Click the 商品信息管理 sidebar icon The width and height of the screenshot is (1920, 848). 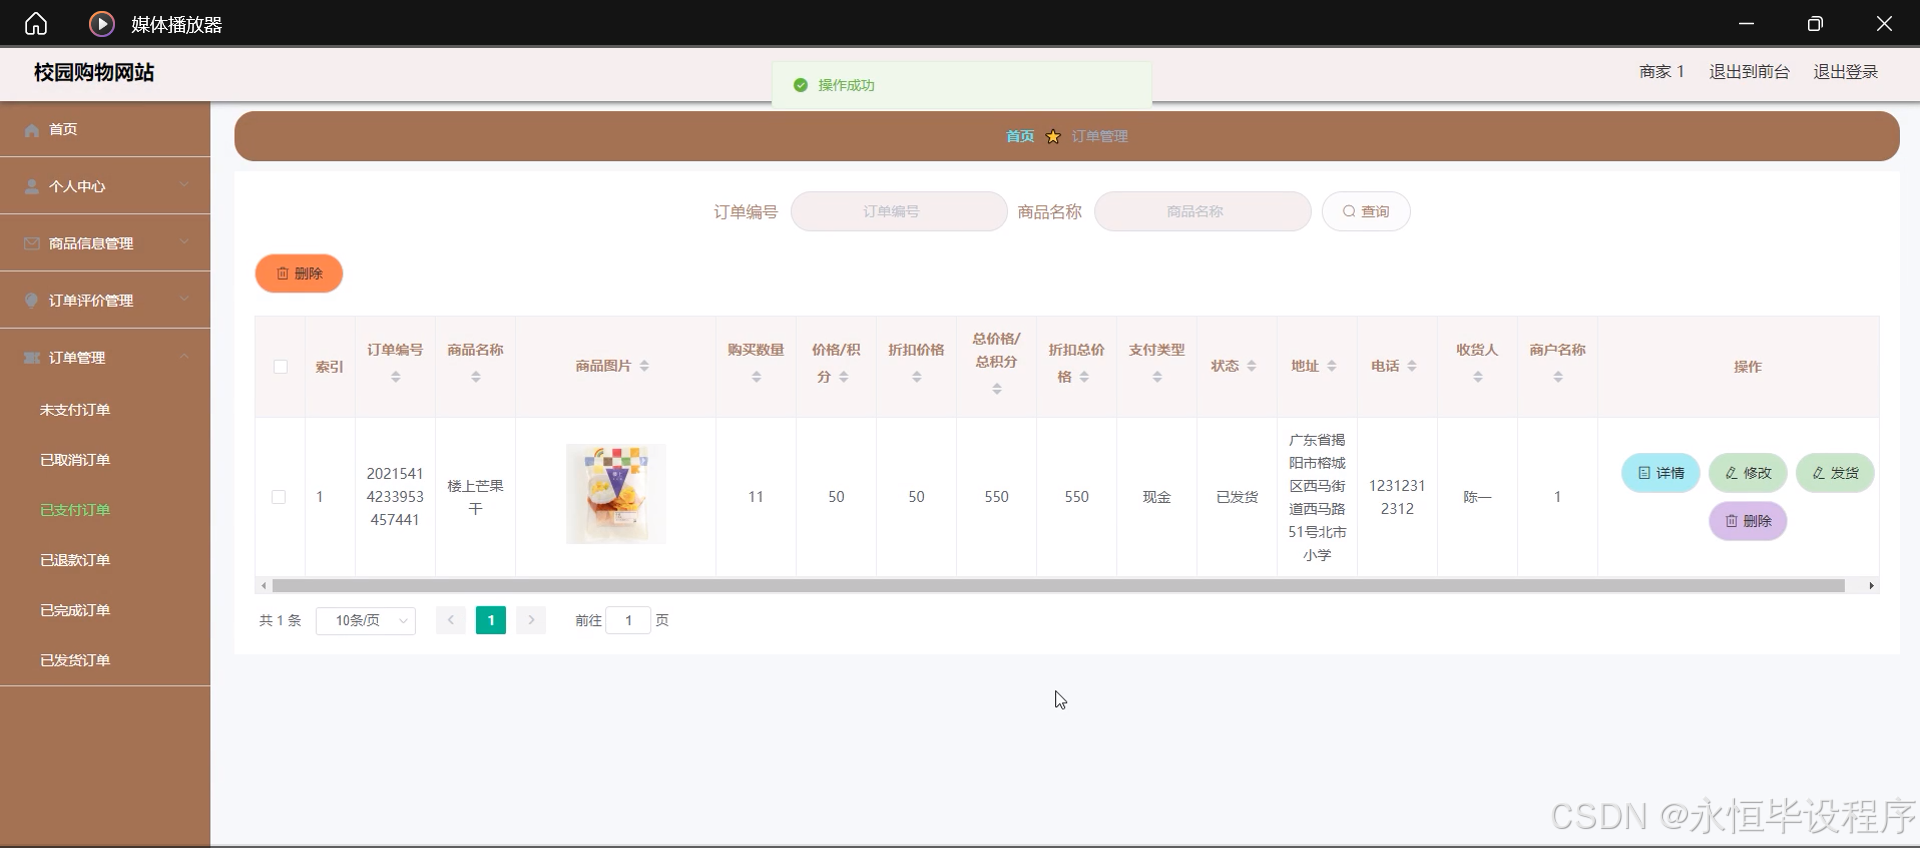click(x=32, y=244)
